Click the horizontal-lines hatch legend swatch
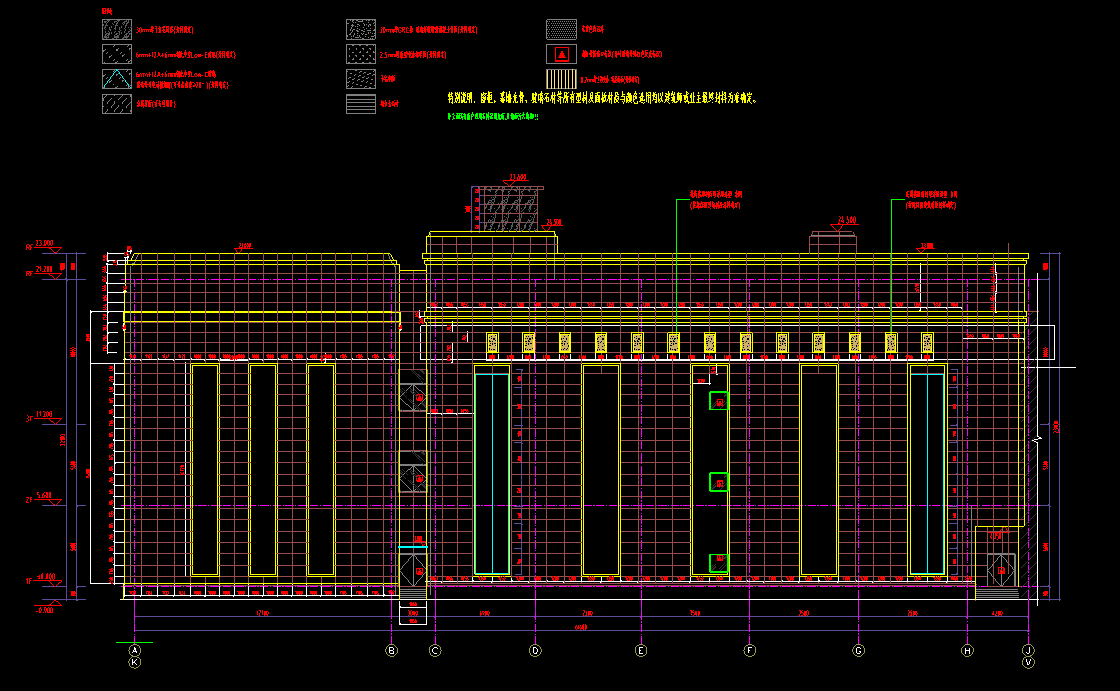The image size is (1120, 691). (x=361, y=103)
